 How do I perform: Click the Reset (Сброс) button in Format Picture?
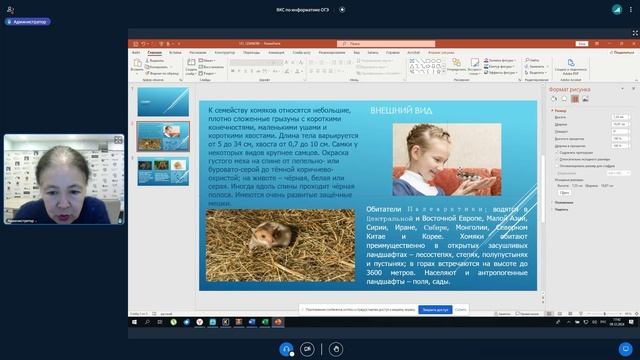tap(564, 193)
